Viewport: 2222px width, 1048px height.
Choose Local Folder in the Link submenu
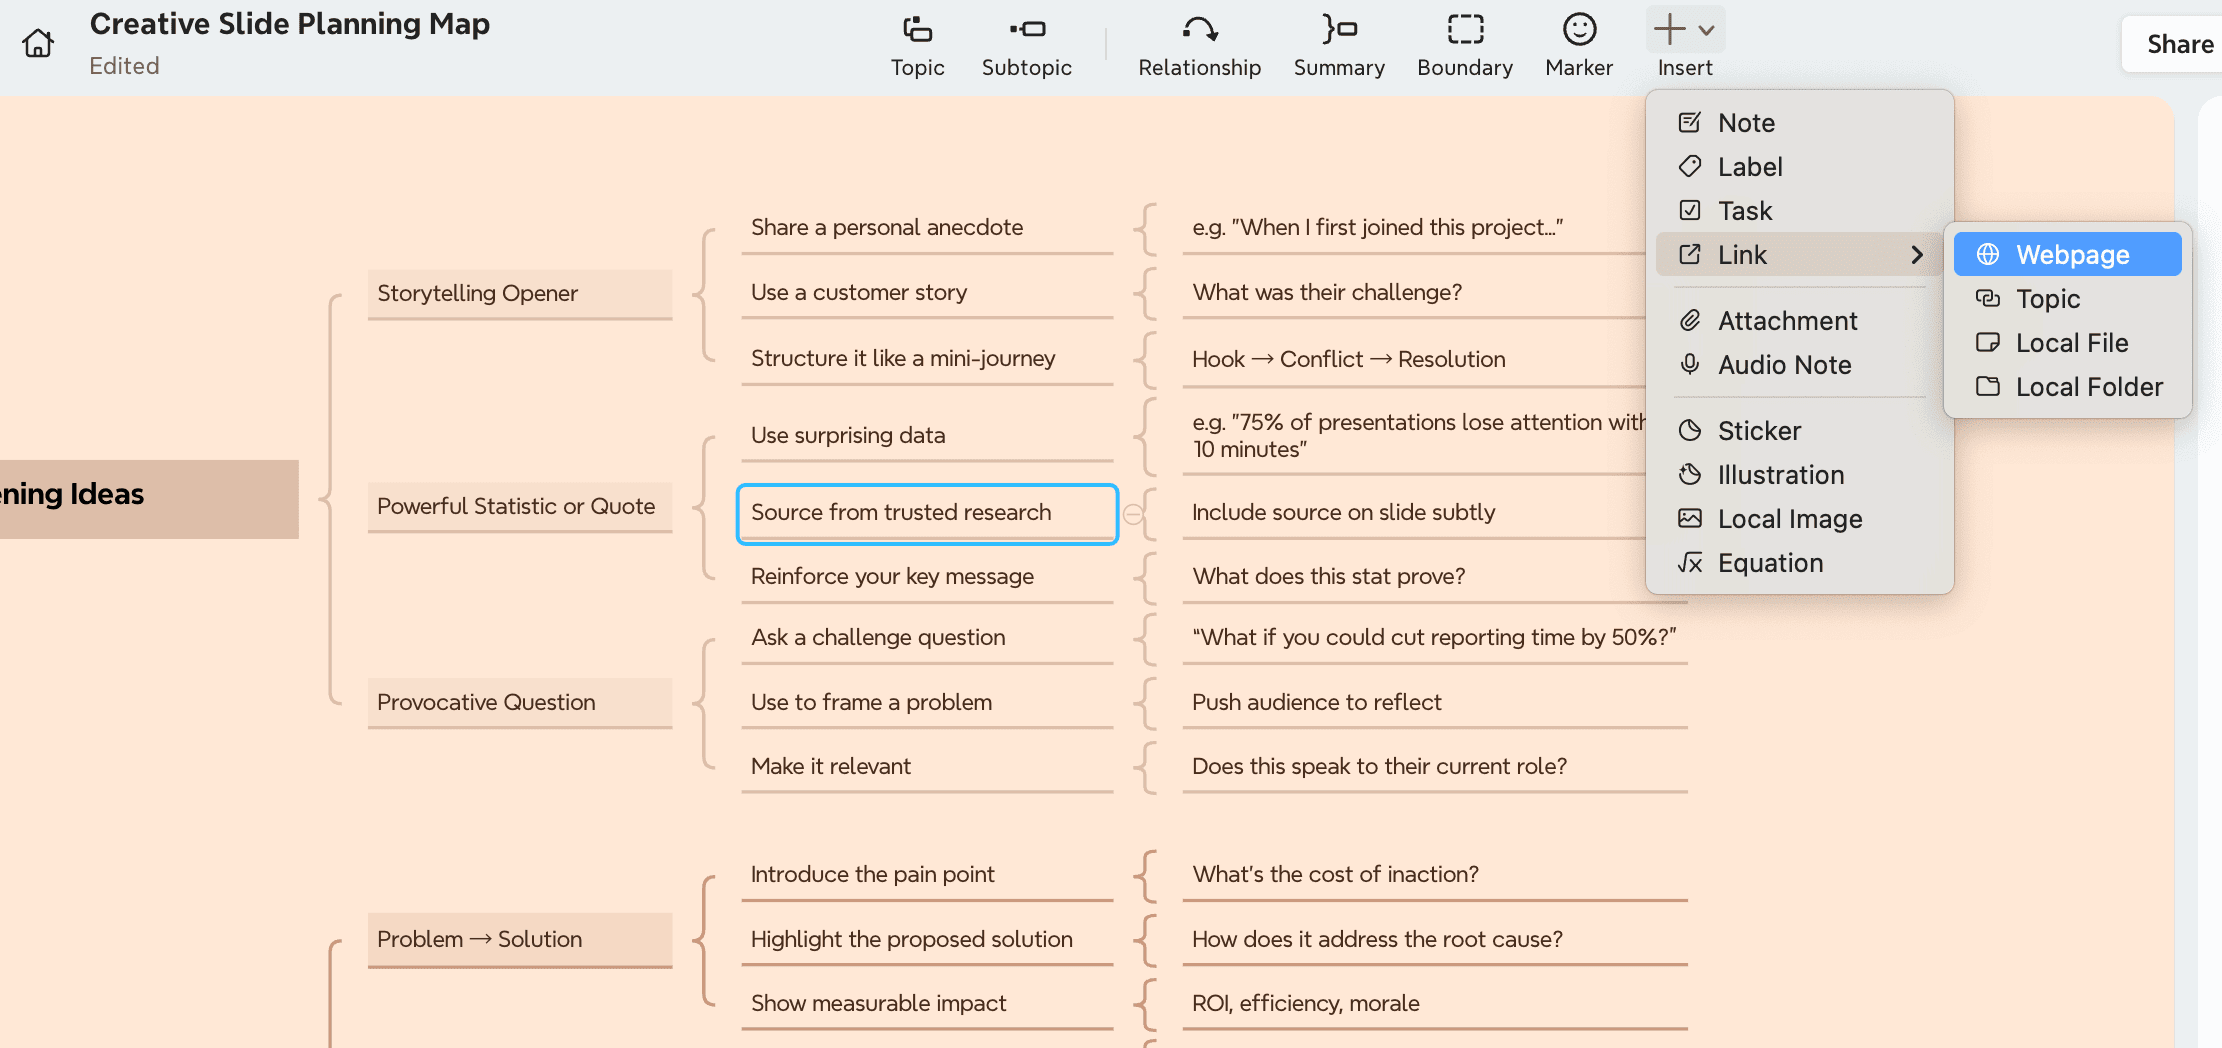click(2089, 386)
